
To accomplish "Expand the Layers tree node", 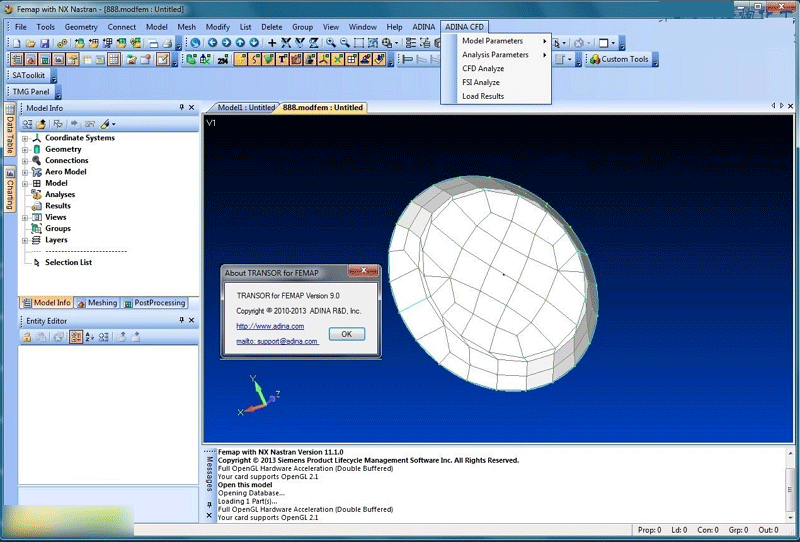I will pos(24,240).
